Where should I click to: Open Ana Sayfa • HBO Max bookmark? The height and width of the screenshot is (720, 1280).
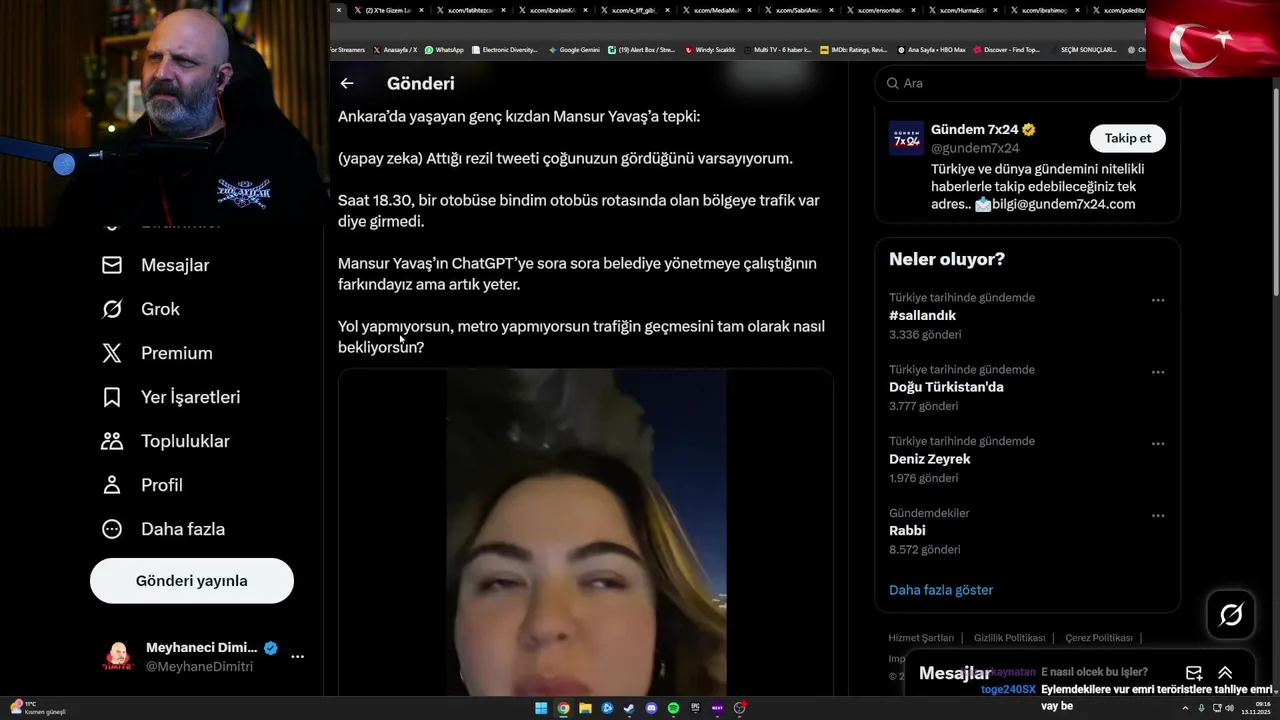931,50
